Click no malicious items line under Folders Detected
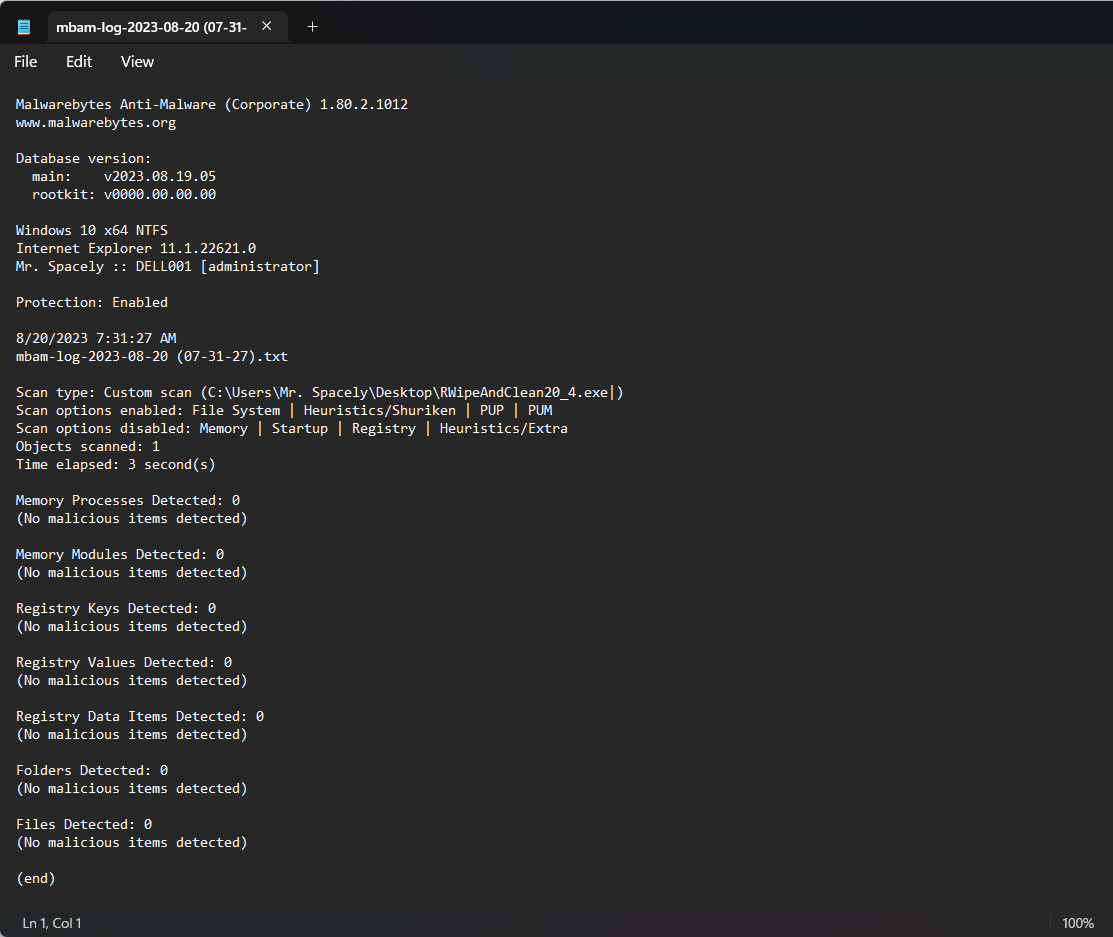1113x937 pixels. [131, 789]
